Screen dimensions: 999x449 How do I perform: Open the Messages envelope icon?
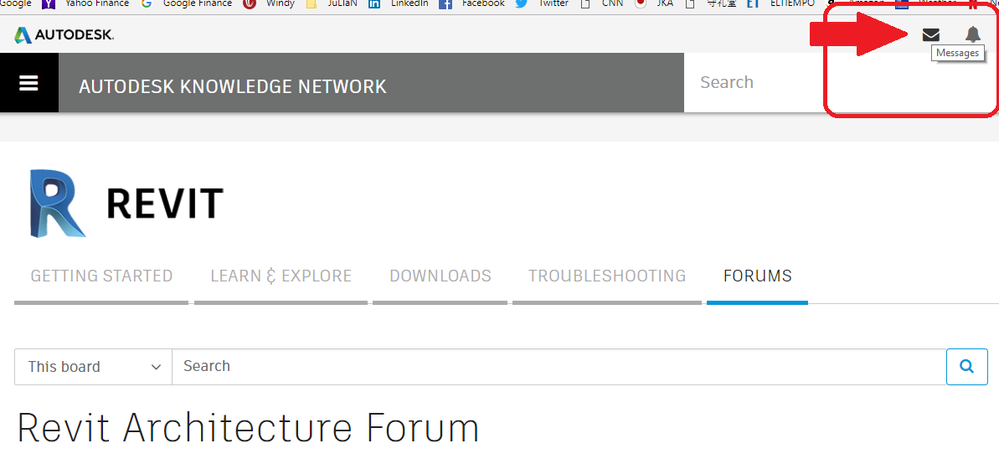tap(931, 34)
